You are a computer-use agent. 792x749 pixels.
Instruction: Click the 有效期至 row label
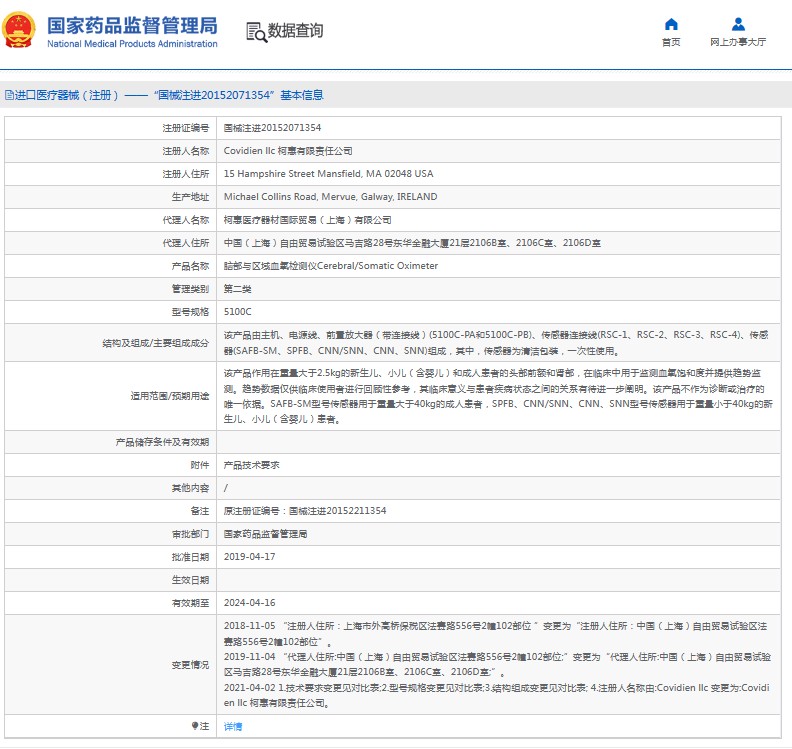coord(190,603)
